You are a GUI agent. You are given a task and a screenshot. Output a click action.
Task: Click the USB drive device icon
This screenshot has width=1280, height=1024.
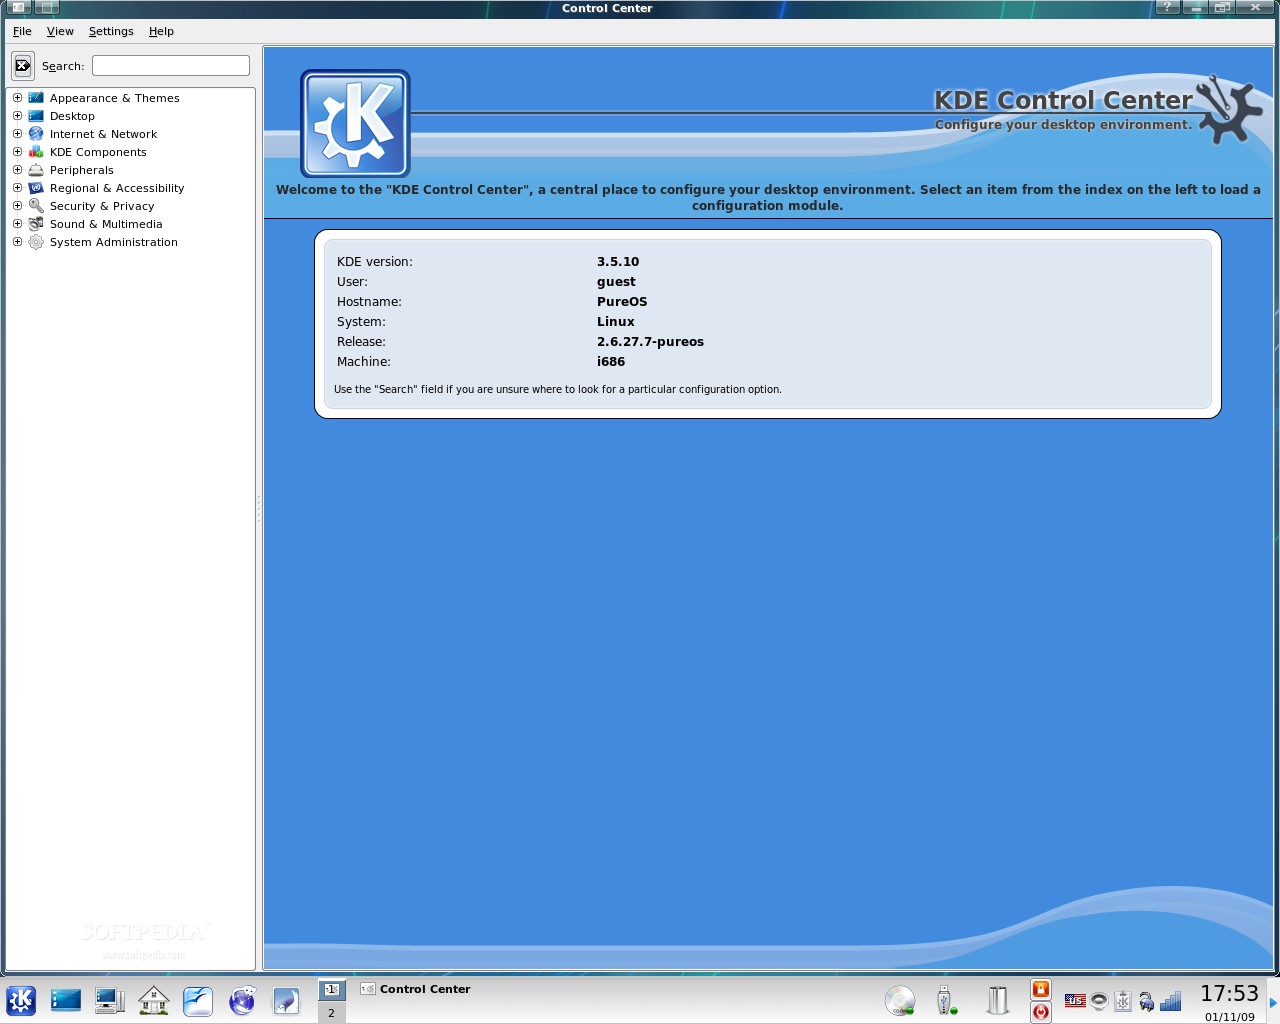[x=945, y=1000]
